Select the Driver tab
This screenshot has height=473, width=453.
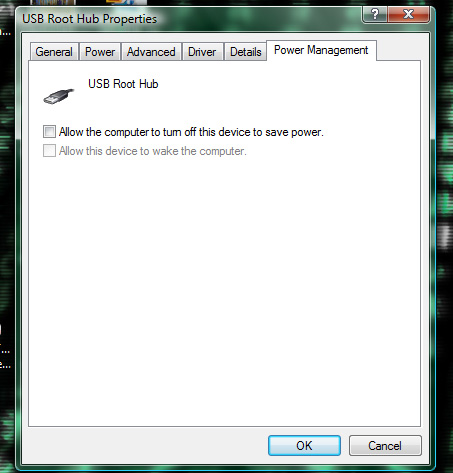[202, 52]
